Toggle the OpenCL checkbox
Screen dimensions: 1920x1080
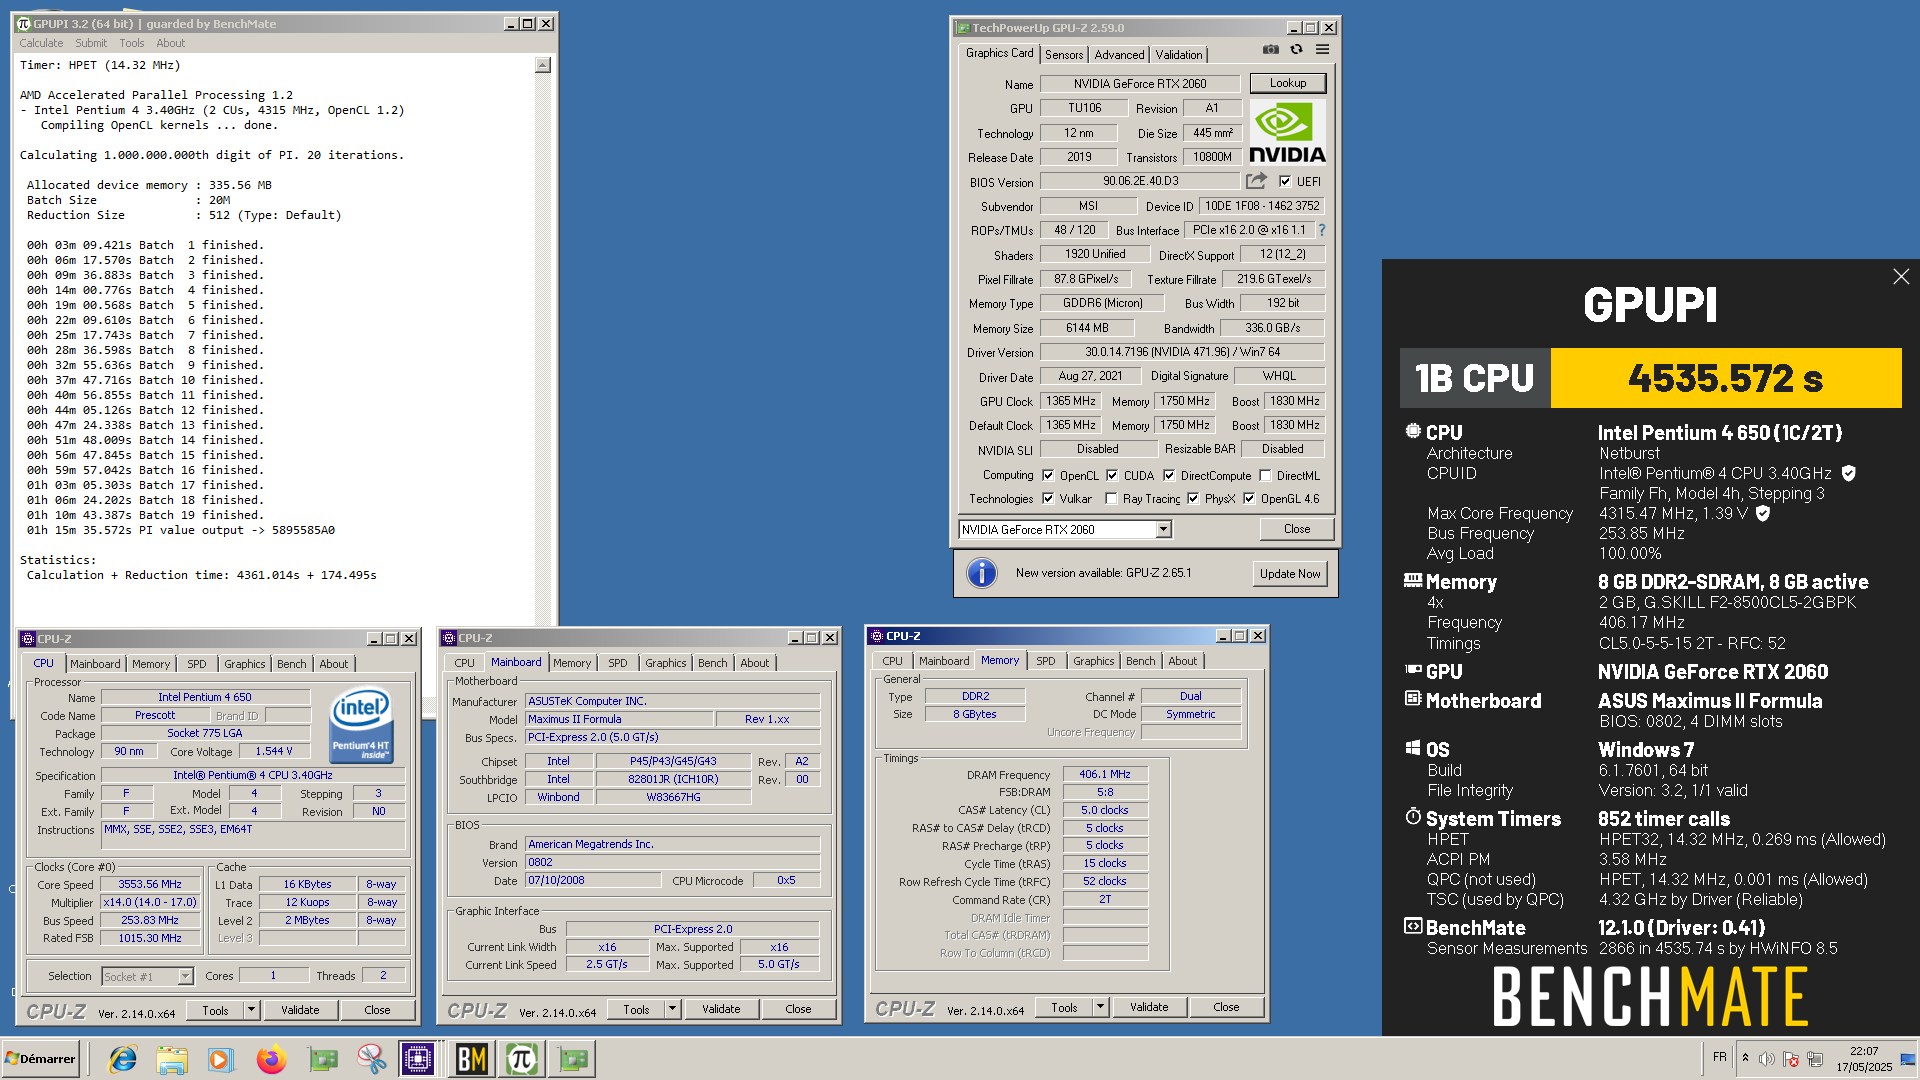pos(1048,475)
